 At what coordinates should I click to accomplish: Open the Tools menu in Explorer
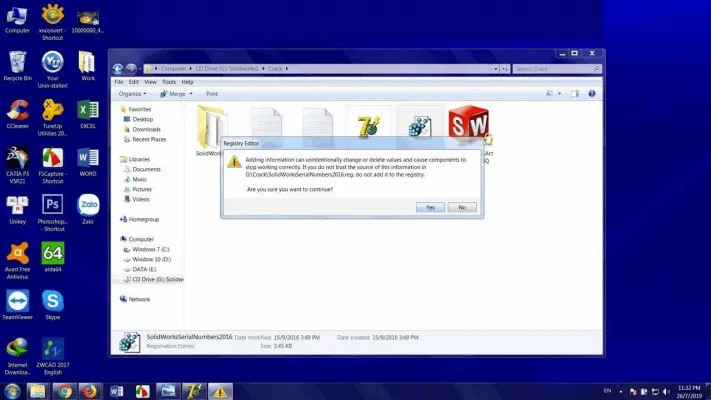[169, 81]
